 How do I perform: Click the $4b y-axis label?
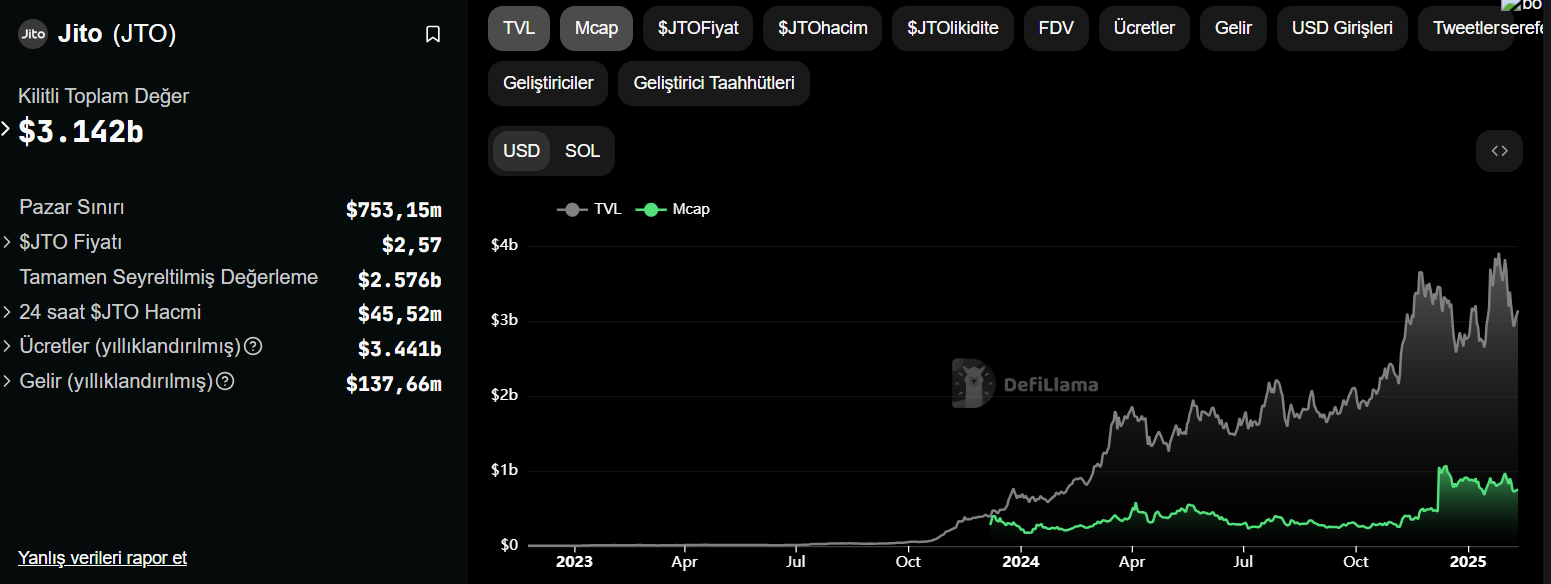tap(503, 246)
